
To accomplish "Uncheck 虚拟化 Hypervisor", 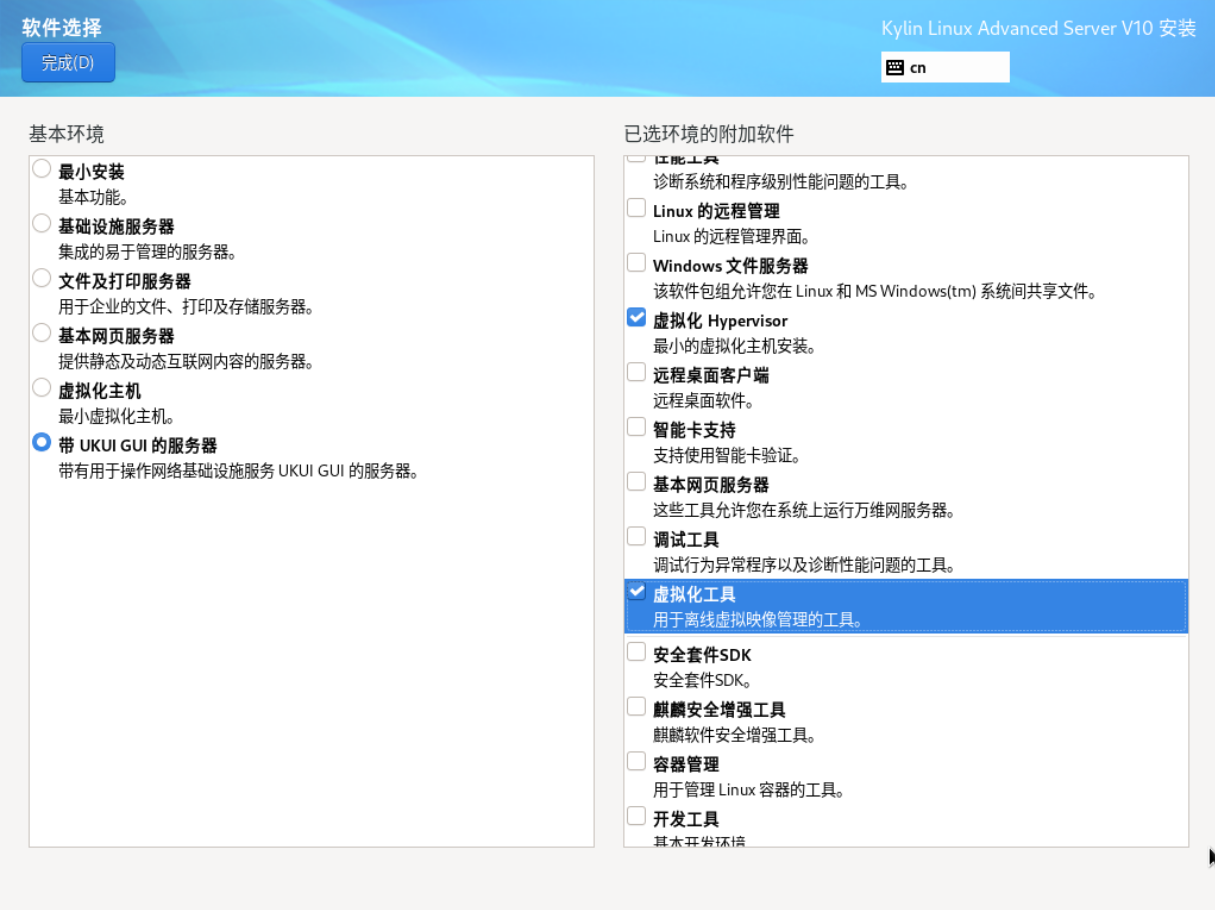I will click(x=636, y=318).
